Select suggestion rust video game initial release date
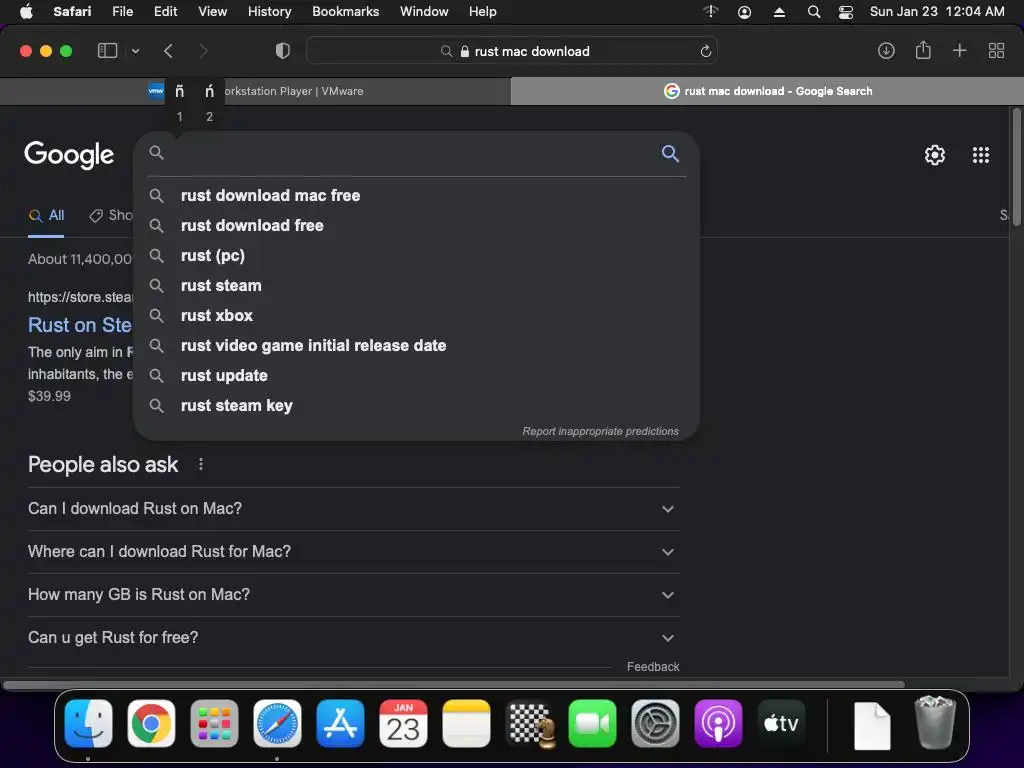The width and height of the screenshot is (1024, 768). 416,345
